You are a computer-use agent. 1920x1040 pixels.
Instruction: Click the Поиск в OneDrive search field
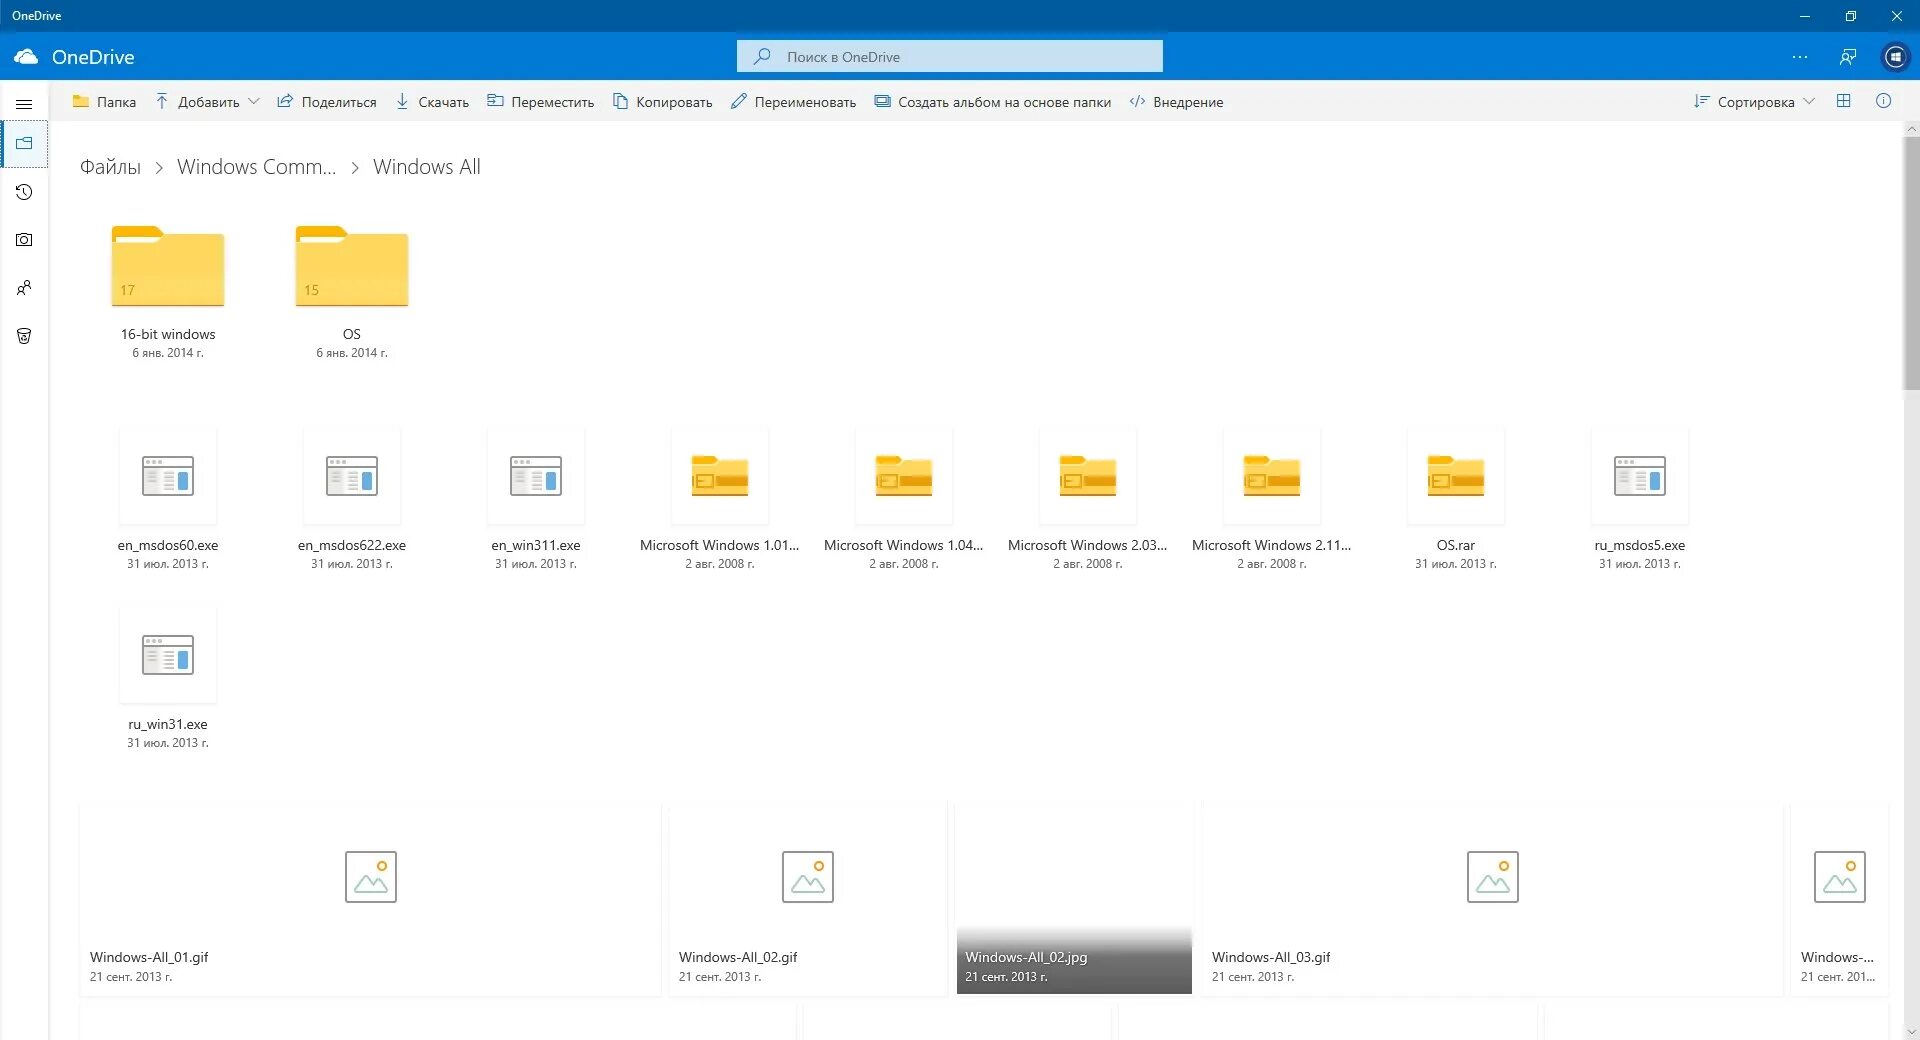point(950,56)
